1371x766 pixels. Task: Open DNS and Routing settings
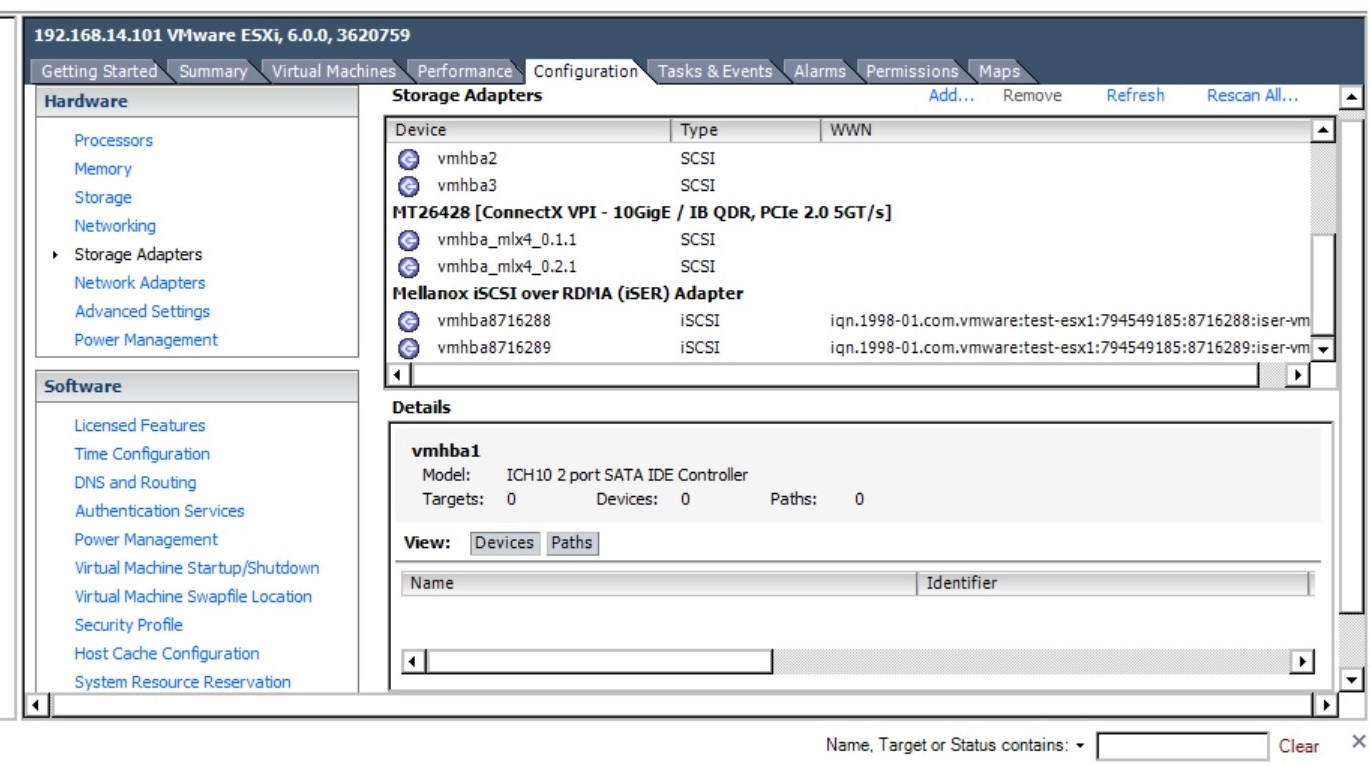(135, 482)
